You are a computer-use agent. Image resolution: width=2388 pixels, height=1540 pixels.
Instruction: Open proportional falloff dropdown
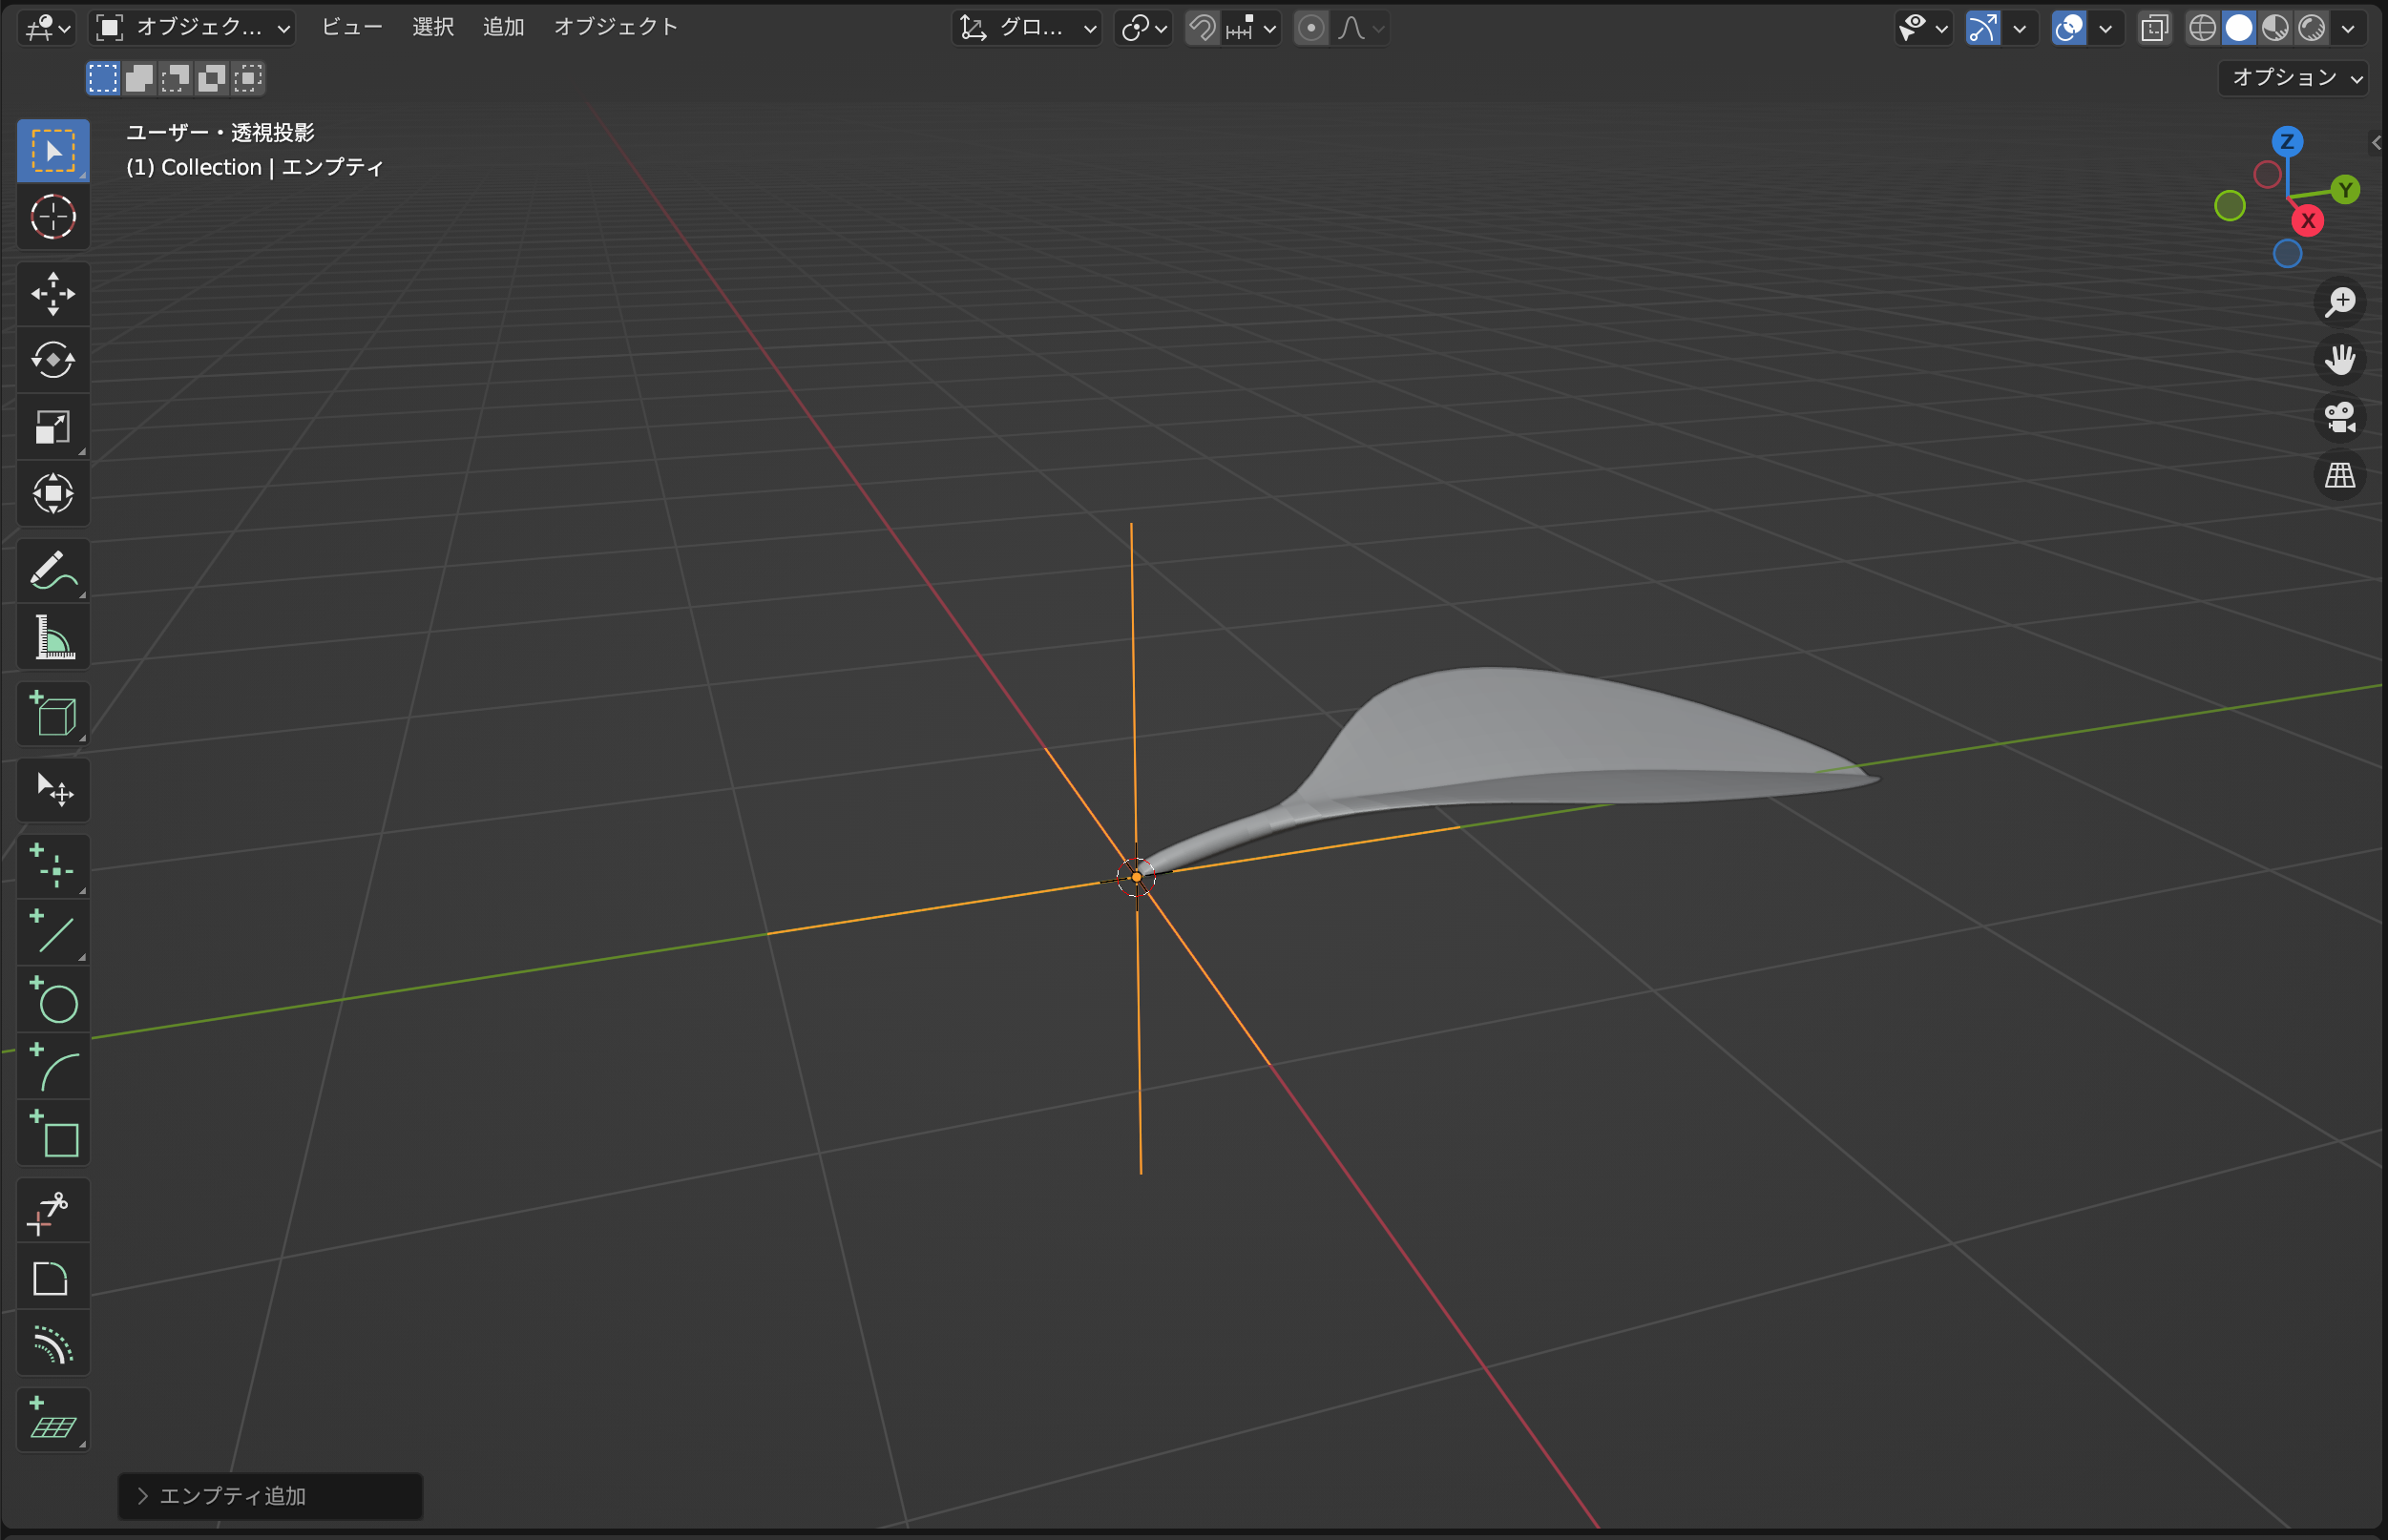coord(1360,28)
